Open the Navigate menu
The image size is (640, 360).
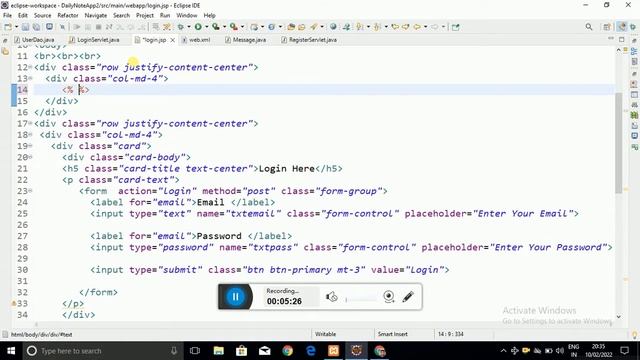click(x=96, y=15)
